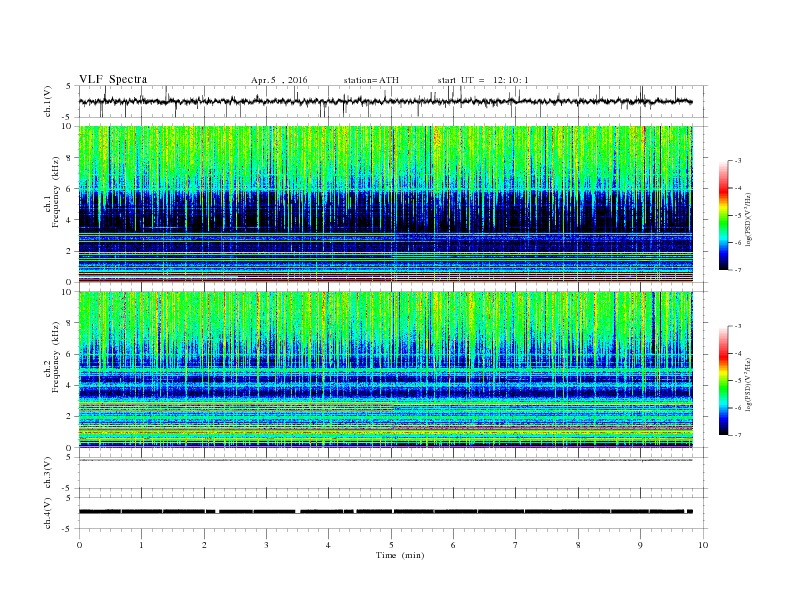Image resolution: width=792 pixels, height=612 pixels.
Task: Click the "-7" label on ch.2 colorbar
Action: click(738, 435)
